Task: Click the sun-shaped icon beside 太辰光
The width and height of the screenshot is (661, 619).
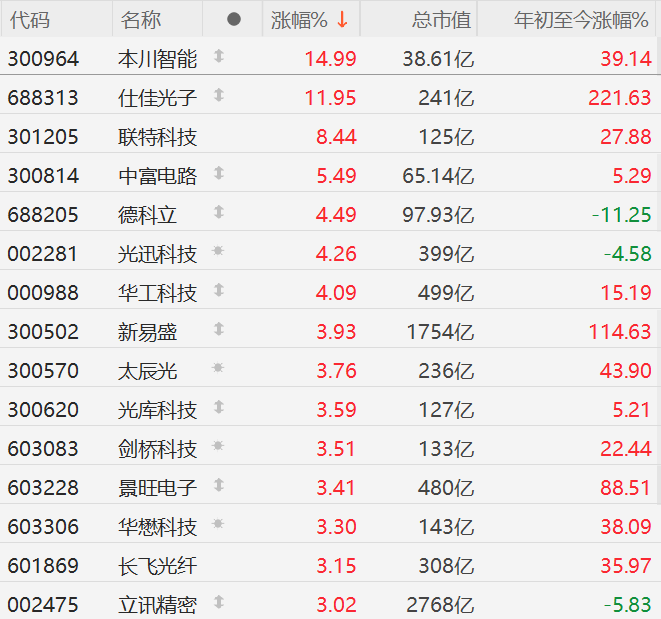Action: [x=218, y=368]
